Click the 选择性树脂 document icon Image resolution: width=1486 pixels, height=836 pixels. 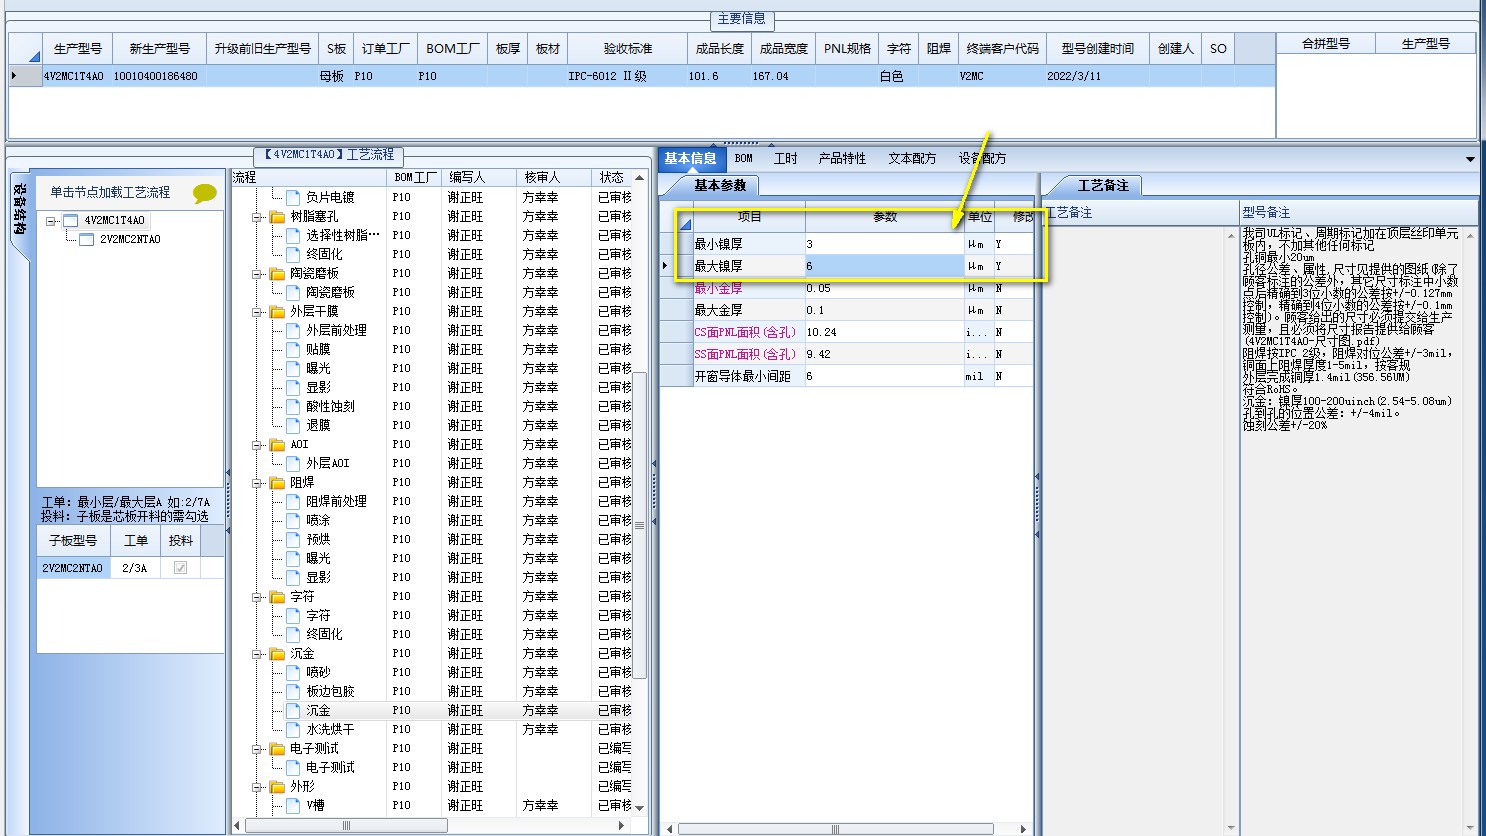click(x=293, y=235)
